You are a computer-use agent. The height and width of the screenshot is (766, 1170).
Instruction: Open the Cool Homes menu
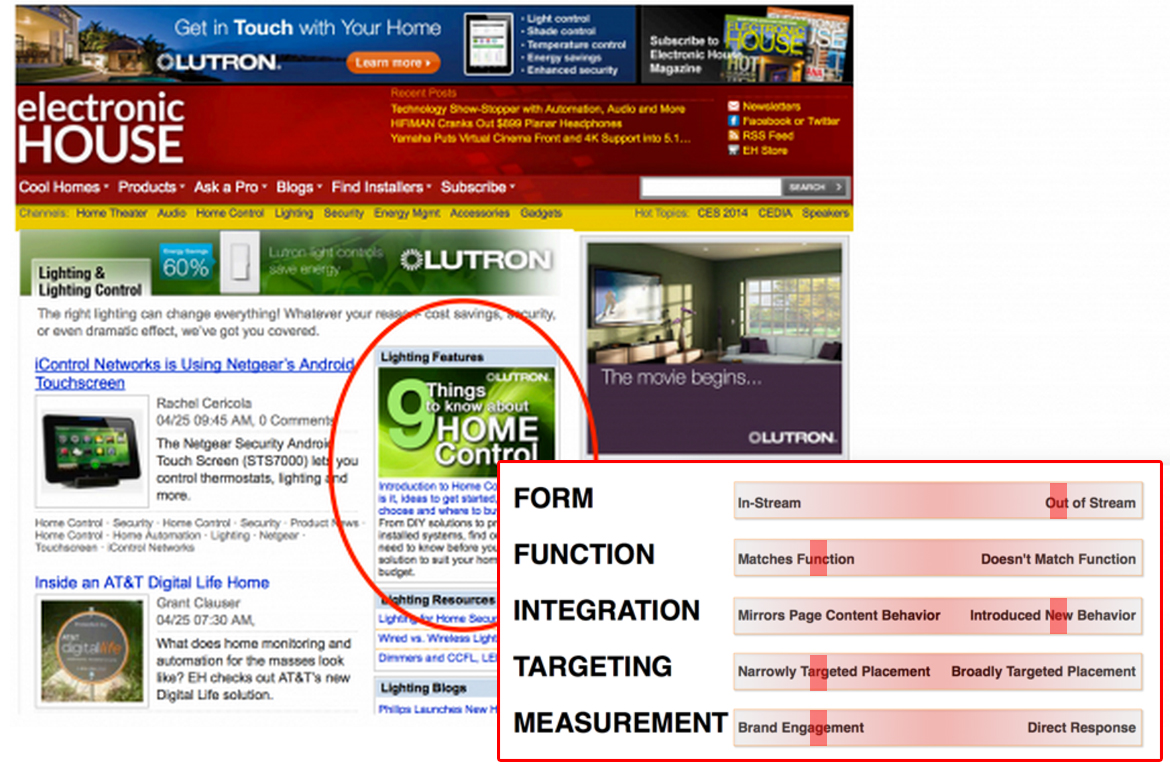pyautogui.click(x=63, y=187)
